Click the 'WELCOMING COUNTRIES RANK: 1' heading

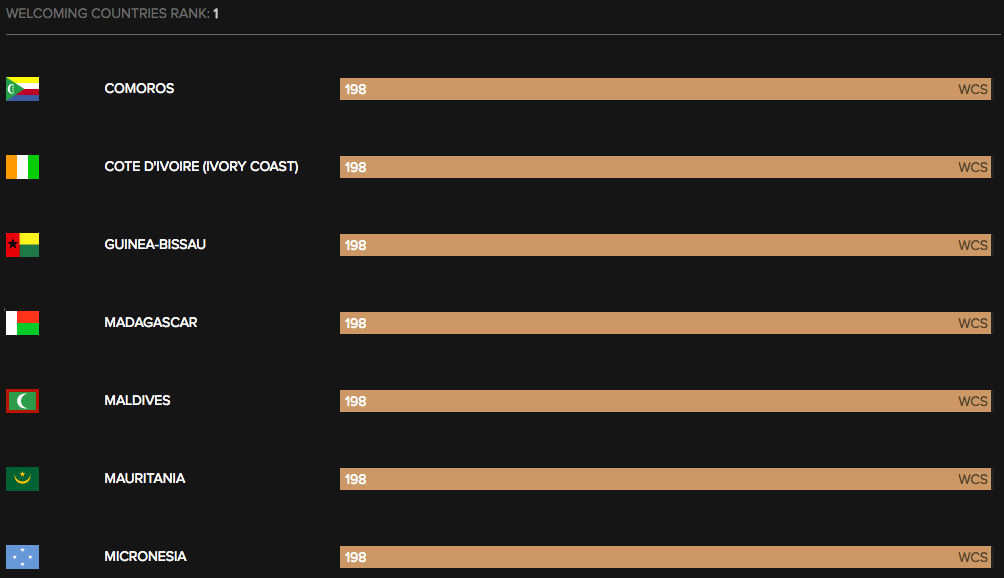coord(113,13)
